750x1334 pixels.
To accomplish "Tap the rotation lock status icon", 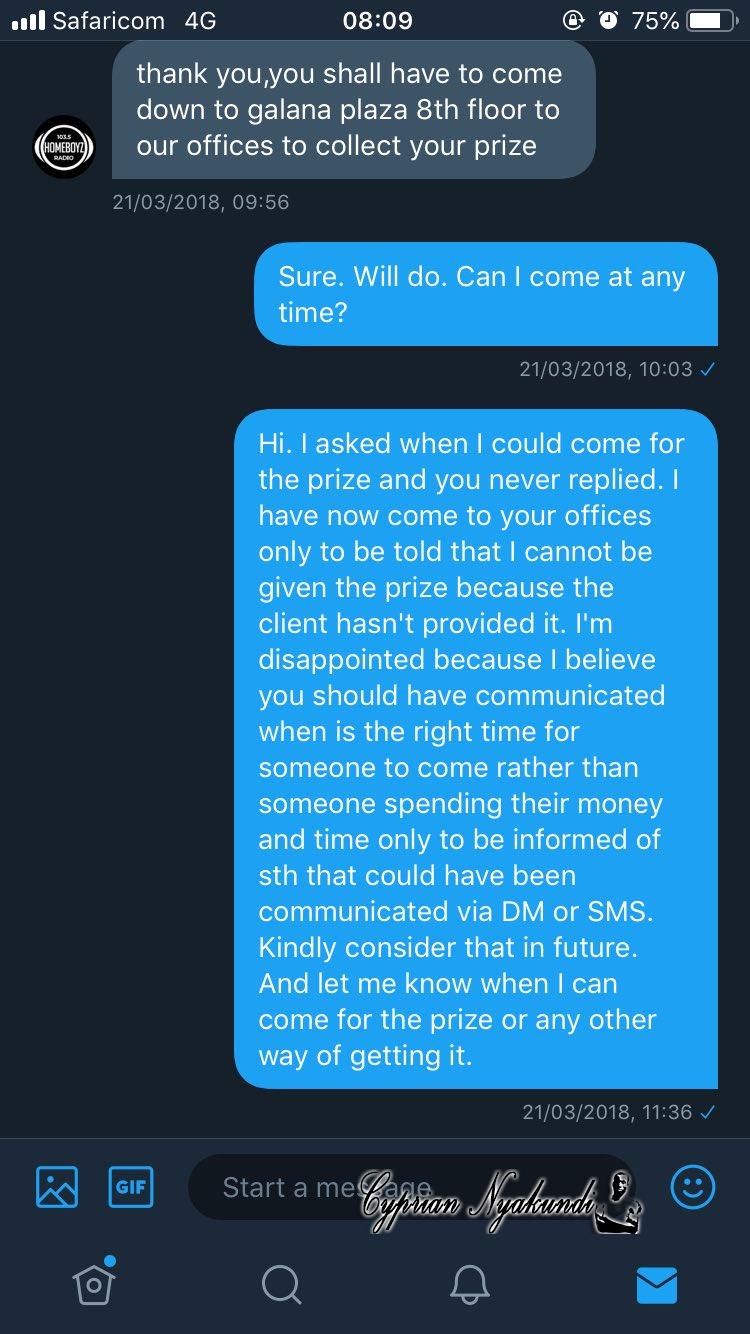I will [573, 20].
